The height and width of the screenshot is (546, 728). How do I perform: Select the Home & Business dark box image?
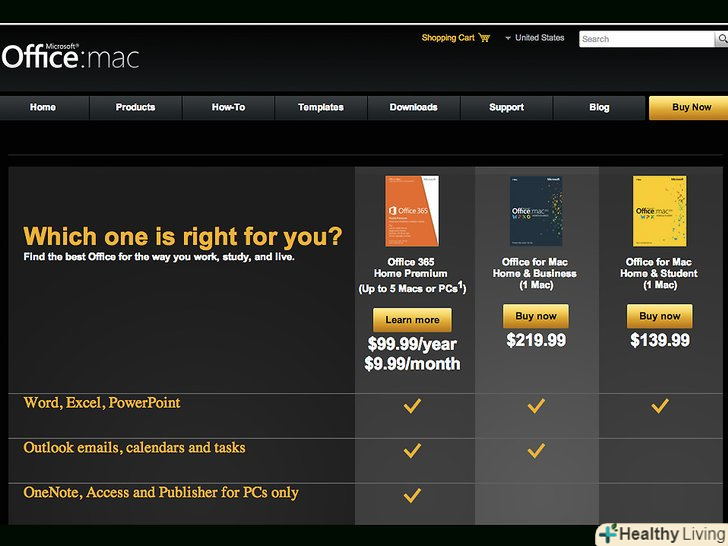click(x=536, y=211)
